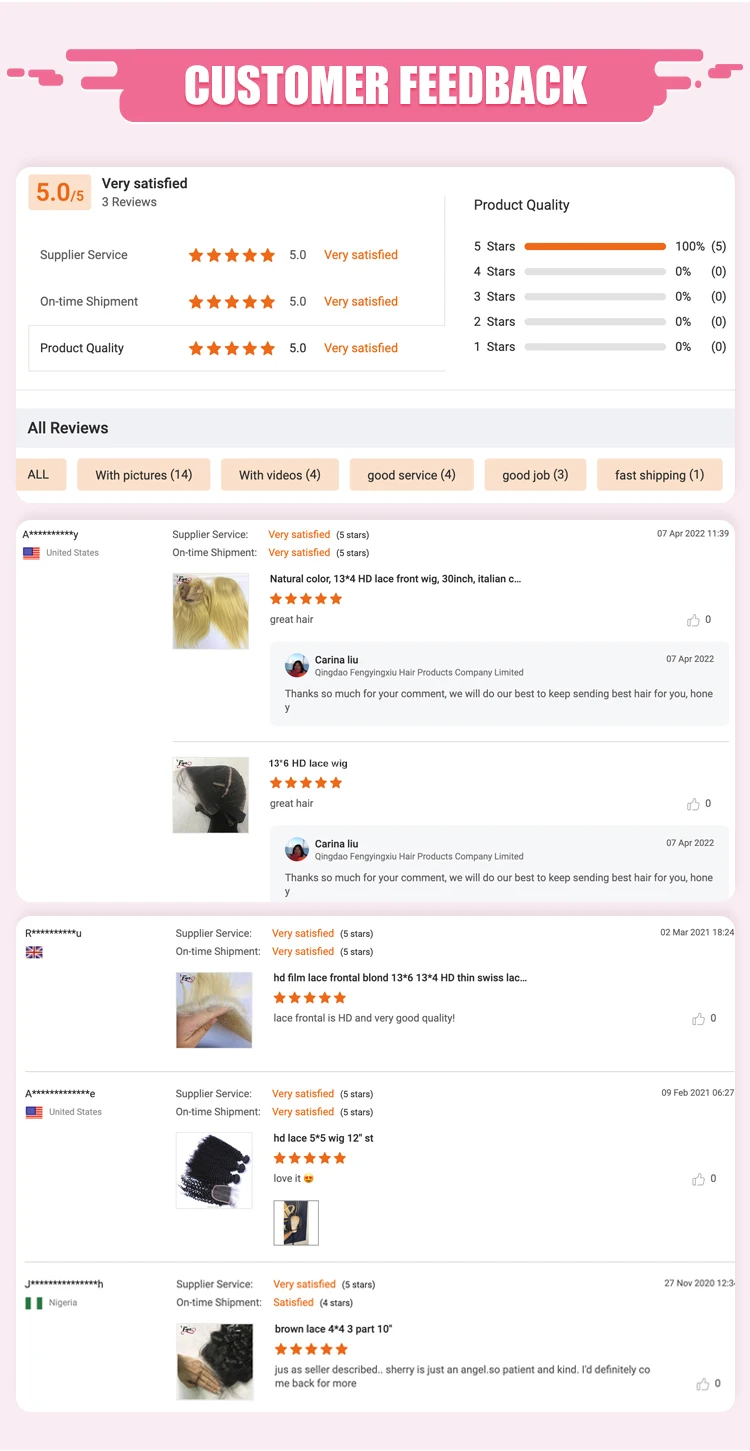This screenshot has width=750, height=1451.
Task: Like the 13*6 HD lace wig review
Action: [693, 804]
